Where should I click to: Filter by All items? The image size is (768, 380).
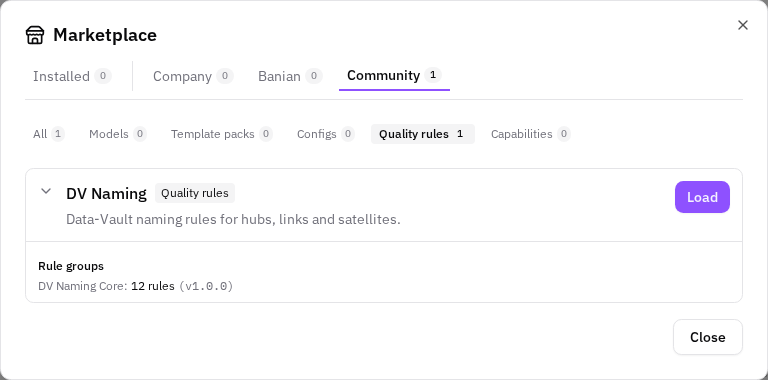point(48,134)
